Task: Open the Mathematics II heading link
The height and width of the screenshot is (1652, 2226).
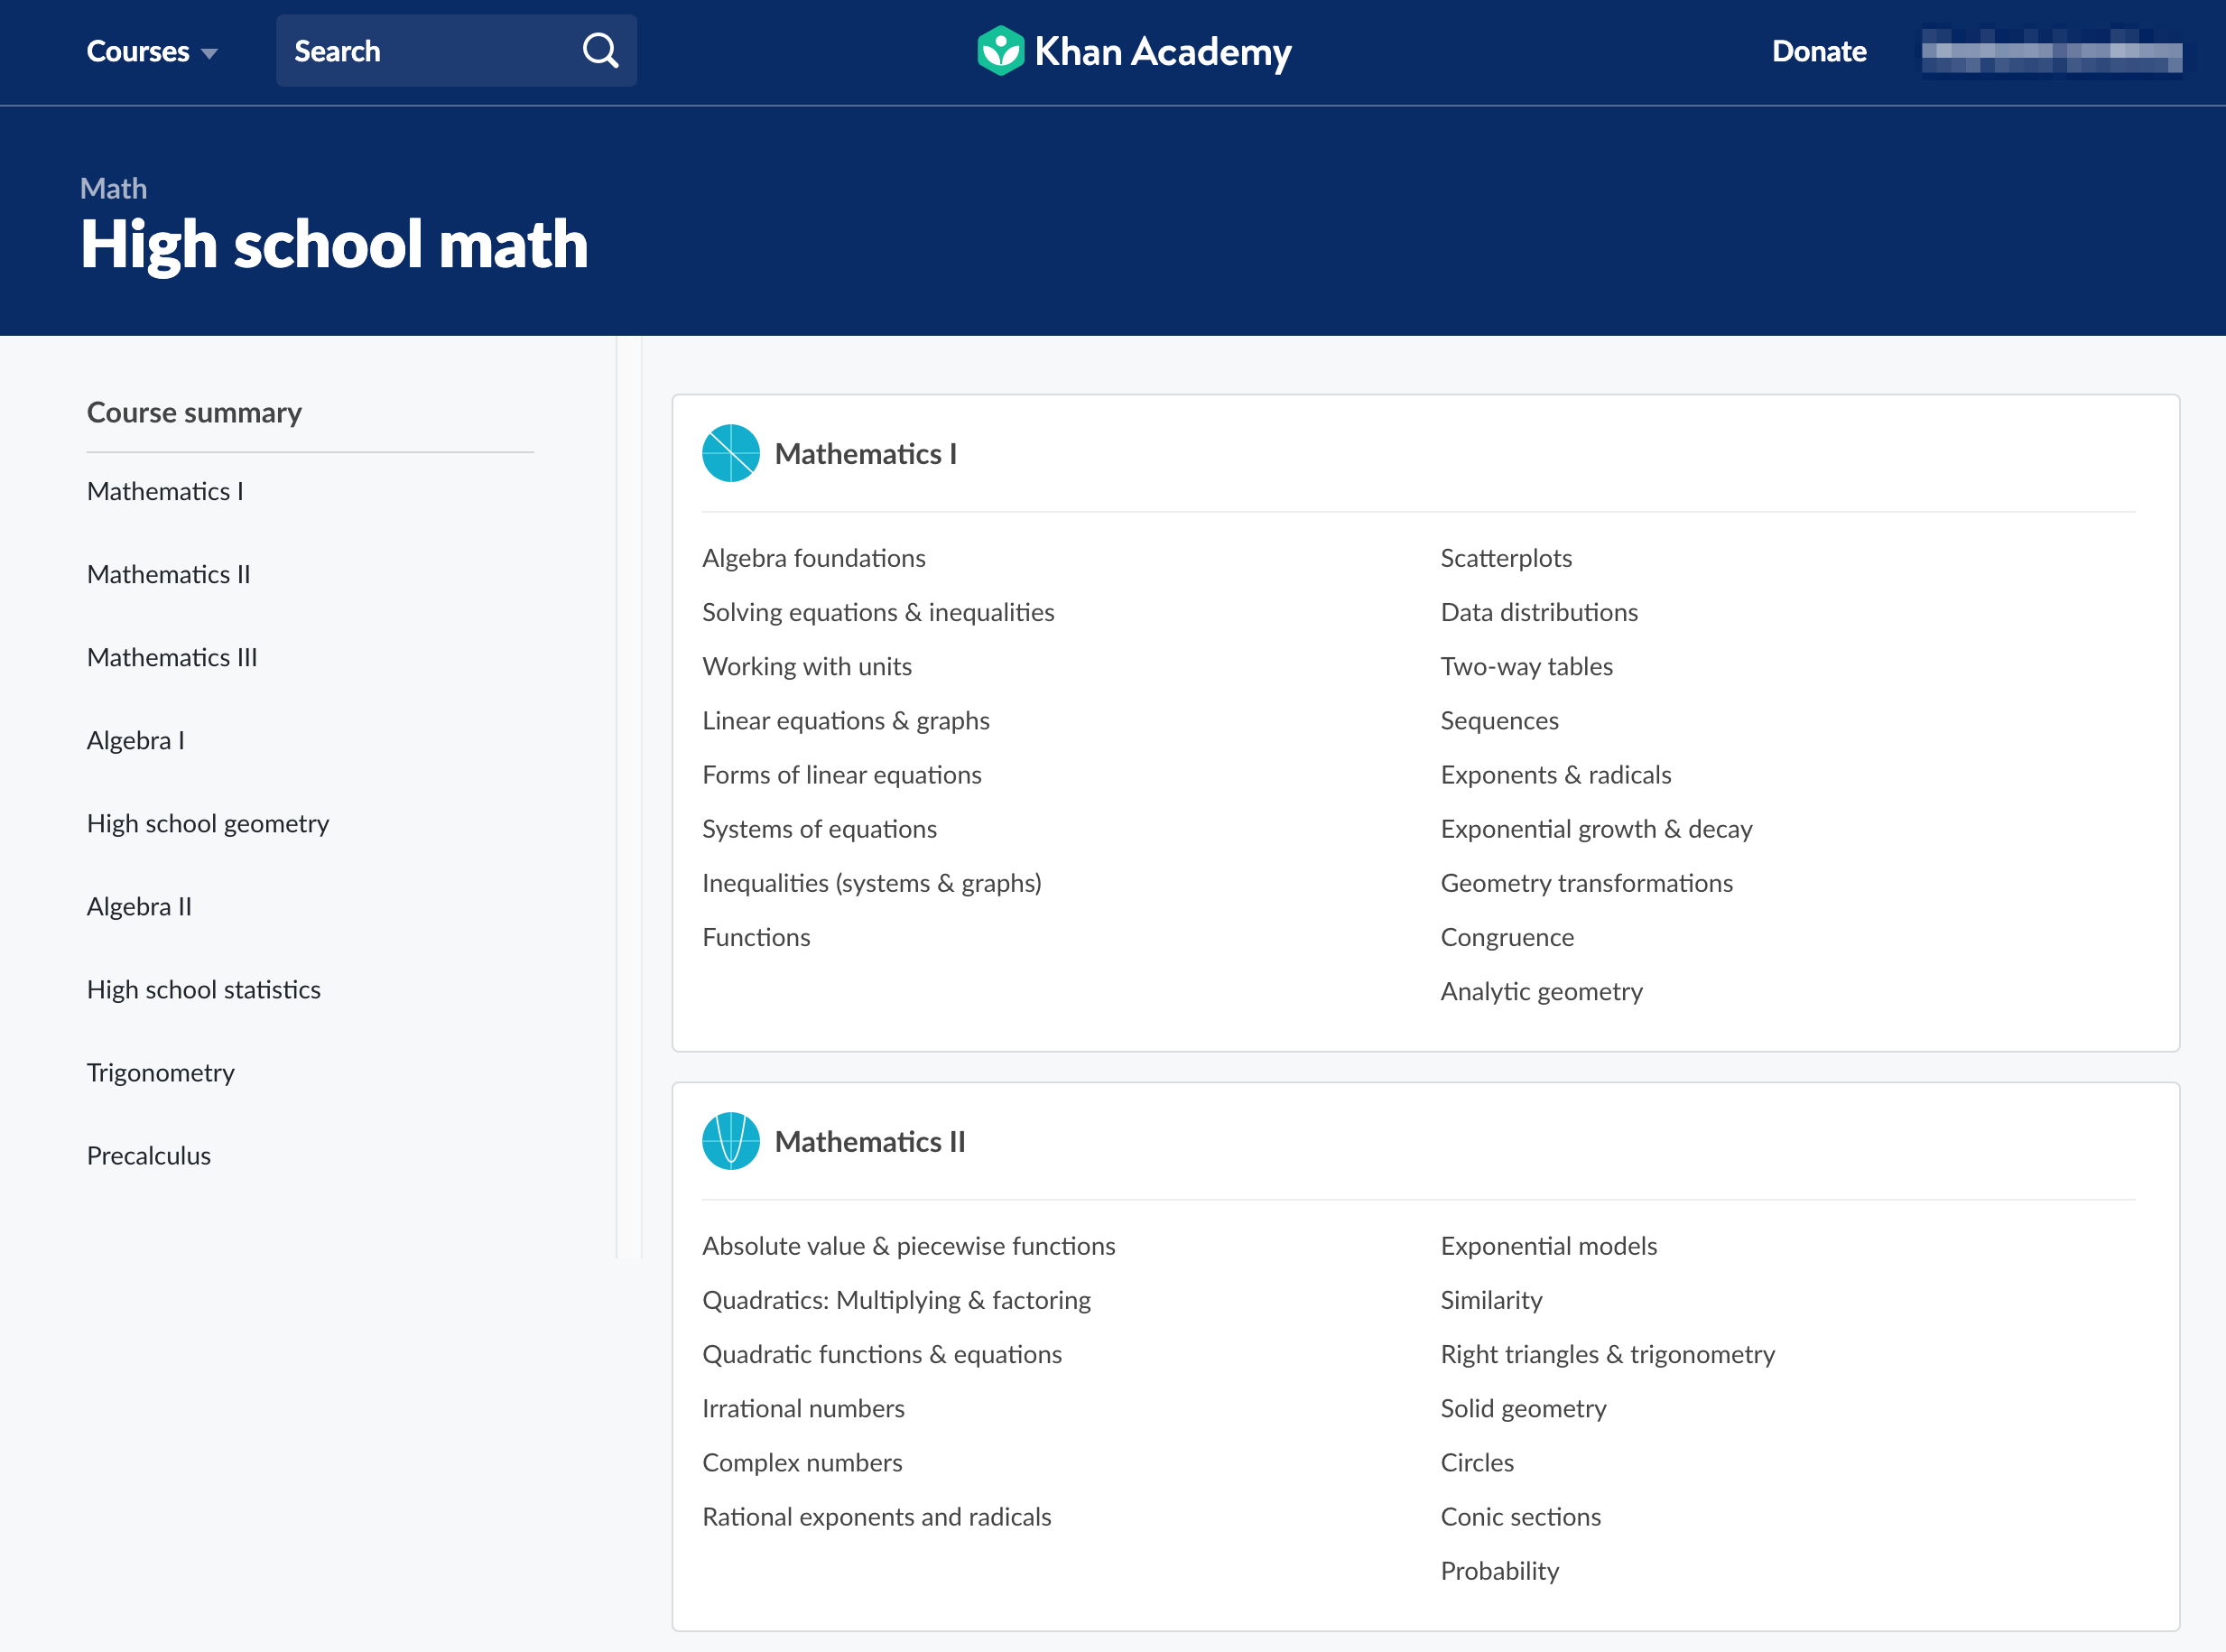Action: (870, 1141)
